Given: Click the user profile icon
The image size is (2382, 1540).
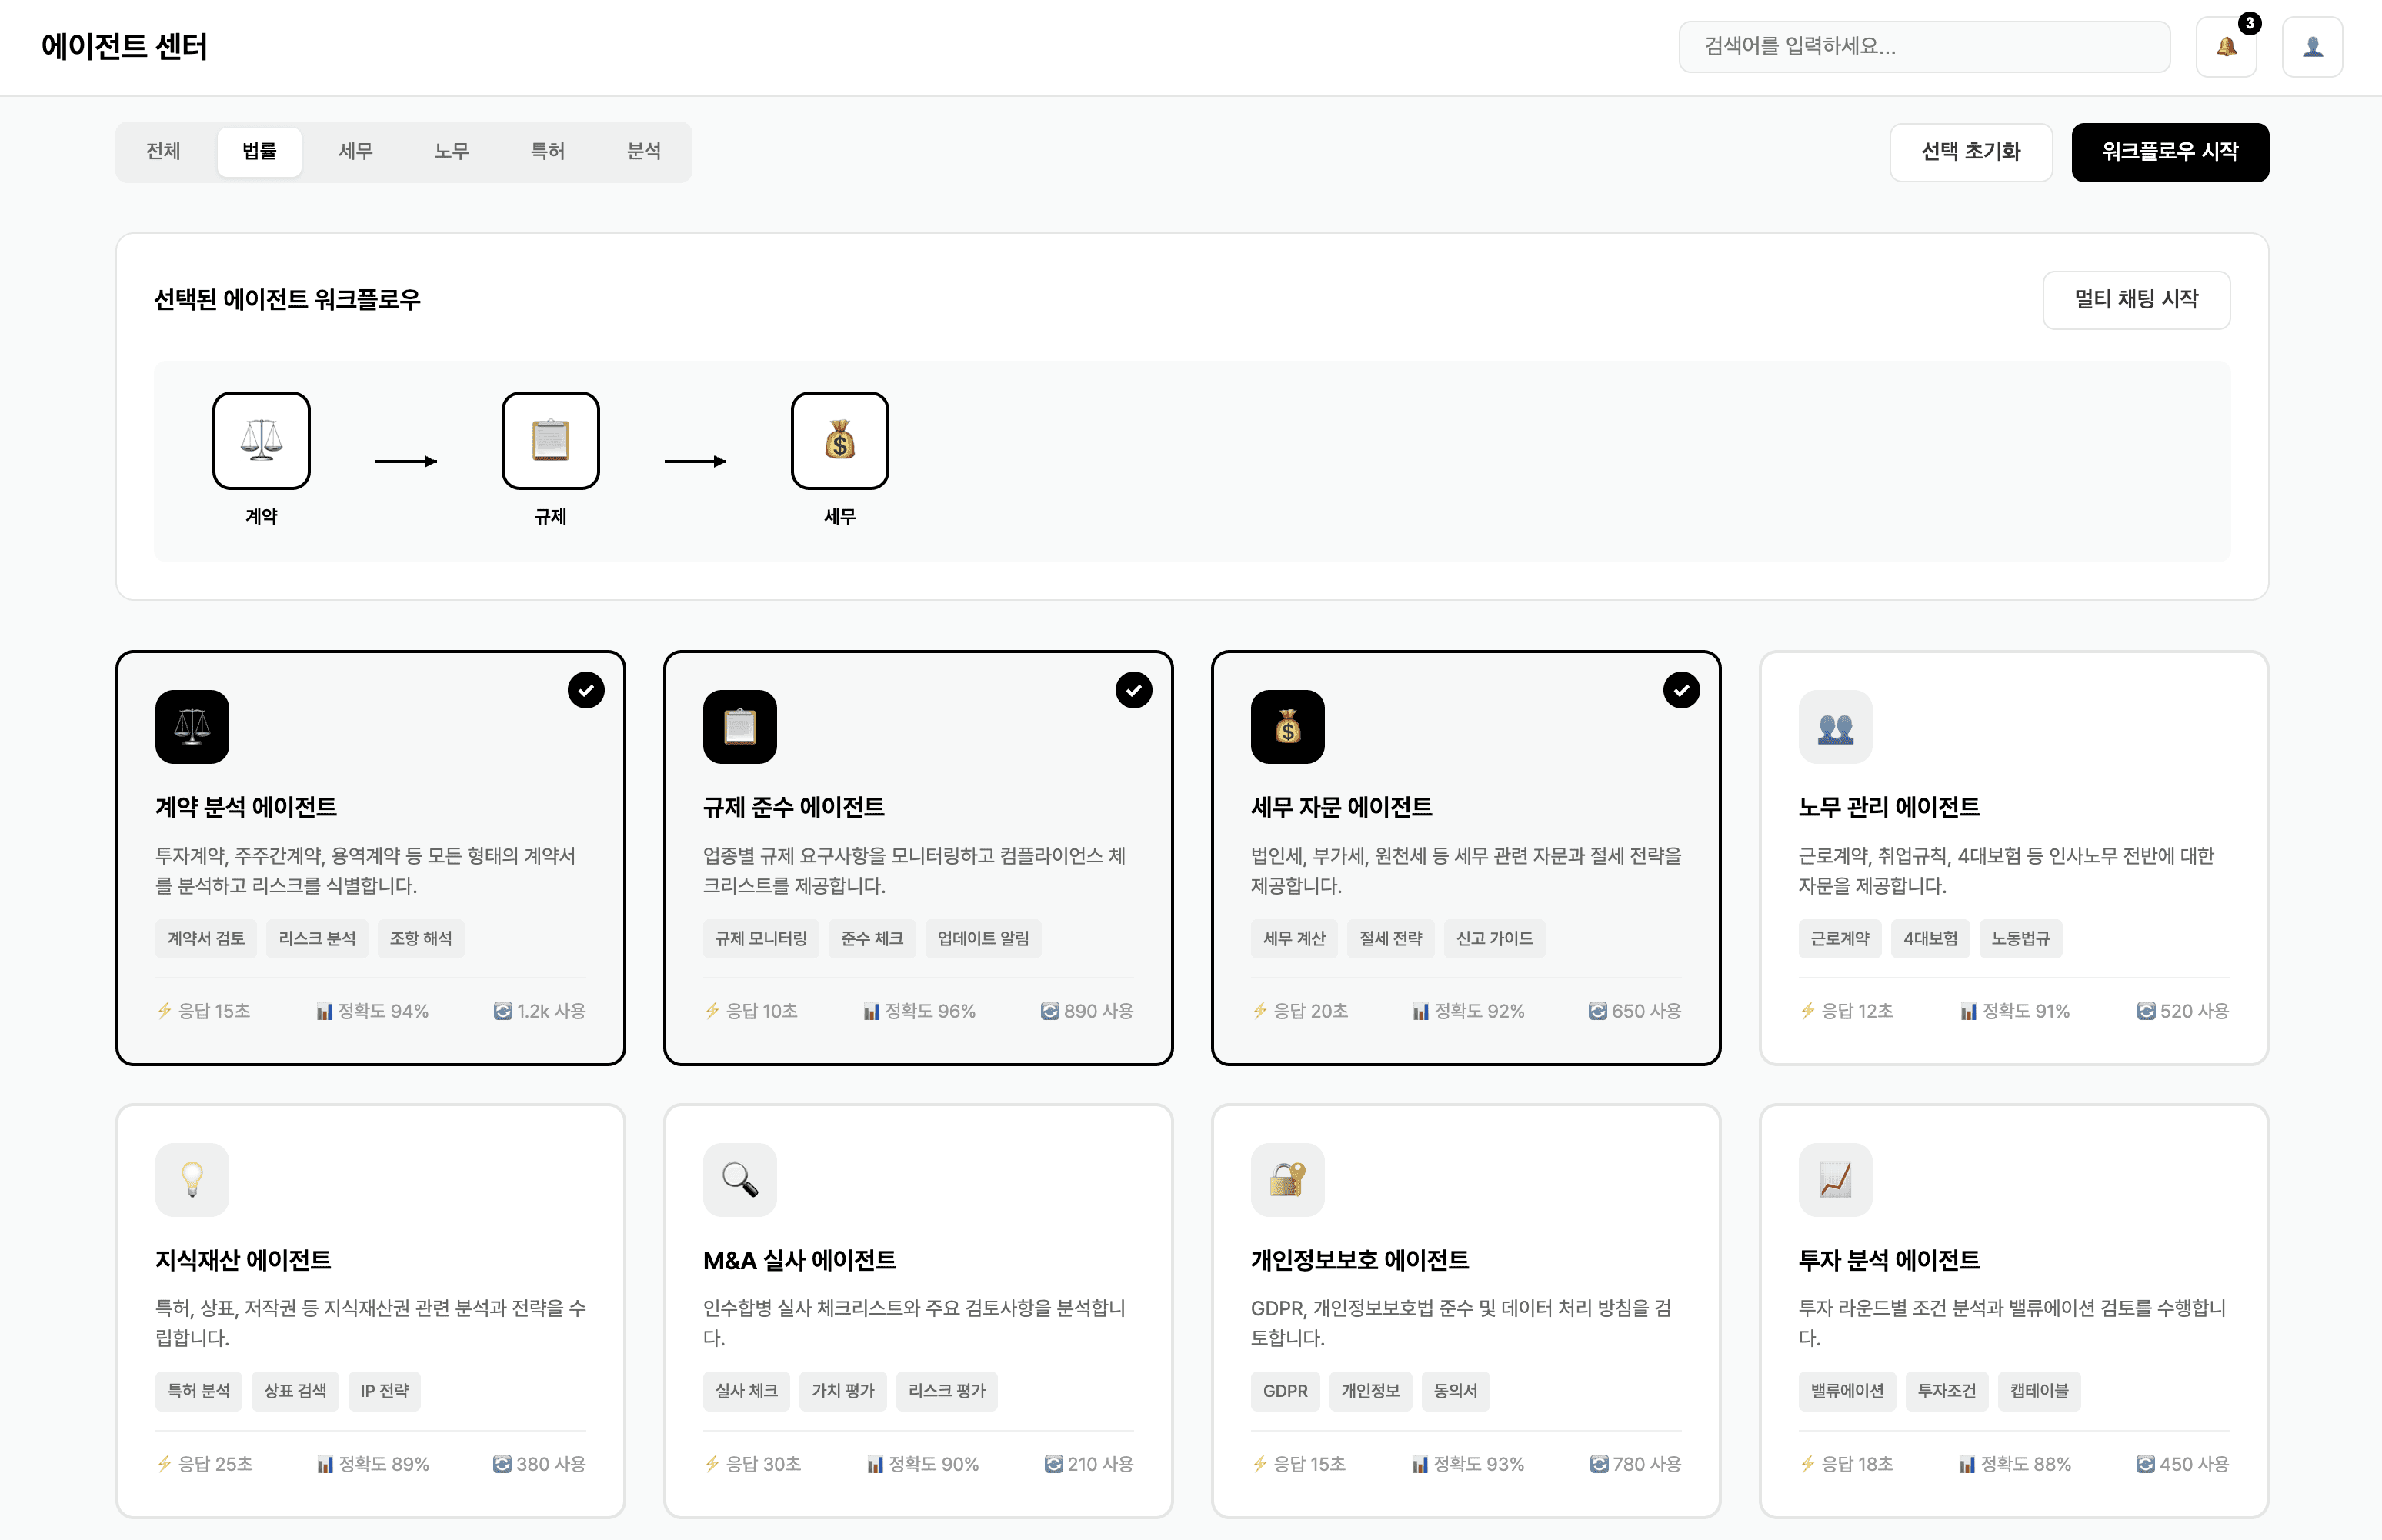Looking at the screenshot, I should [x=2312, y=47].
